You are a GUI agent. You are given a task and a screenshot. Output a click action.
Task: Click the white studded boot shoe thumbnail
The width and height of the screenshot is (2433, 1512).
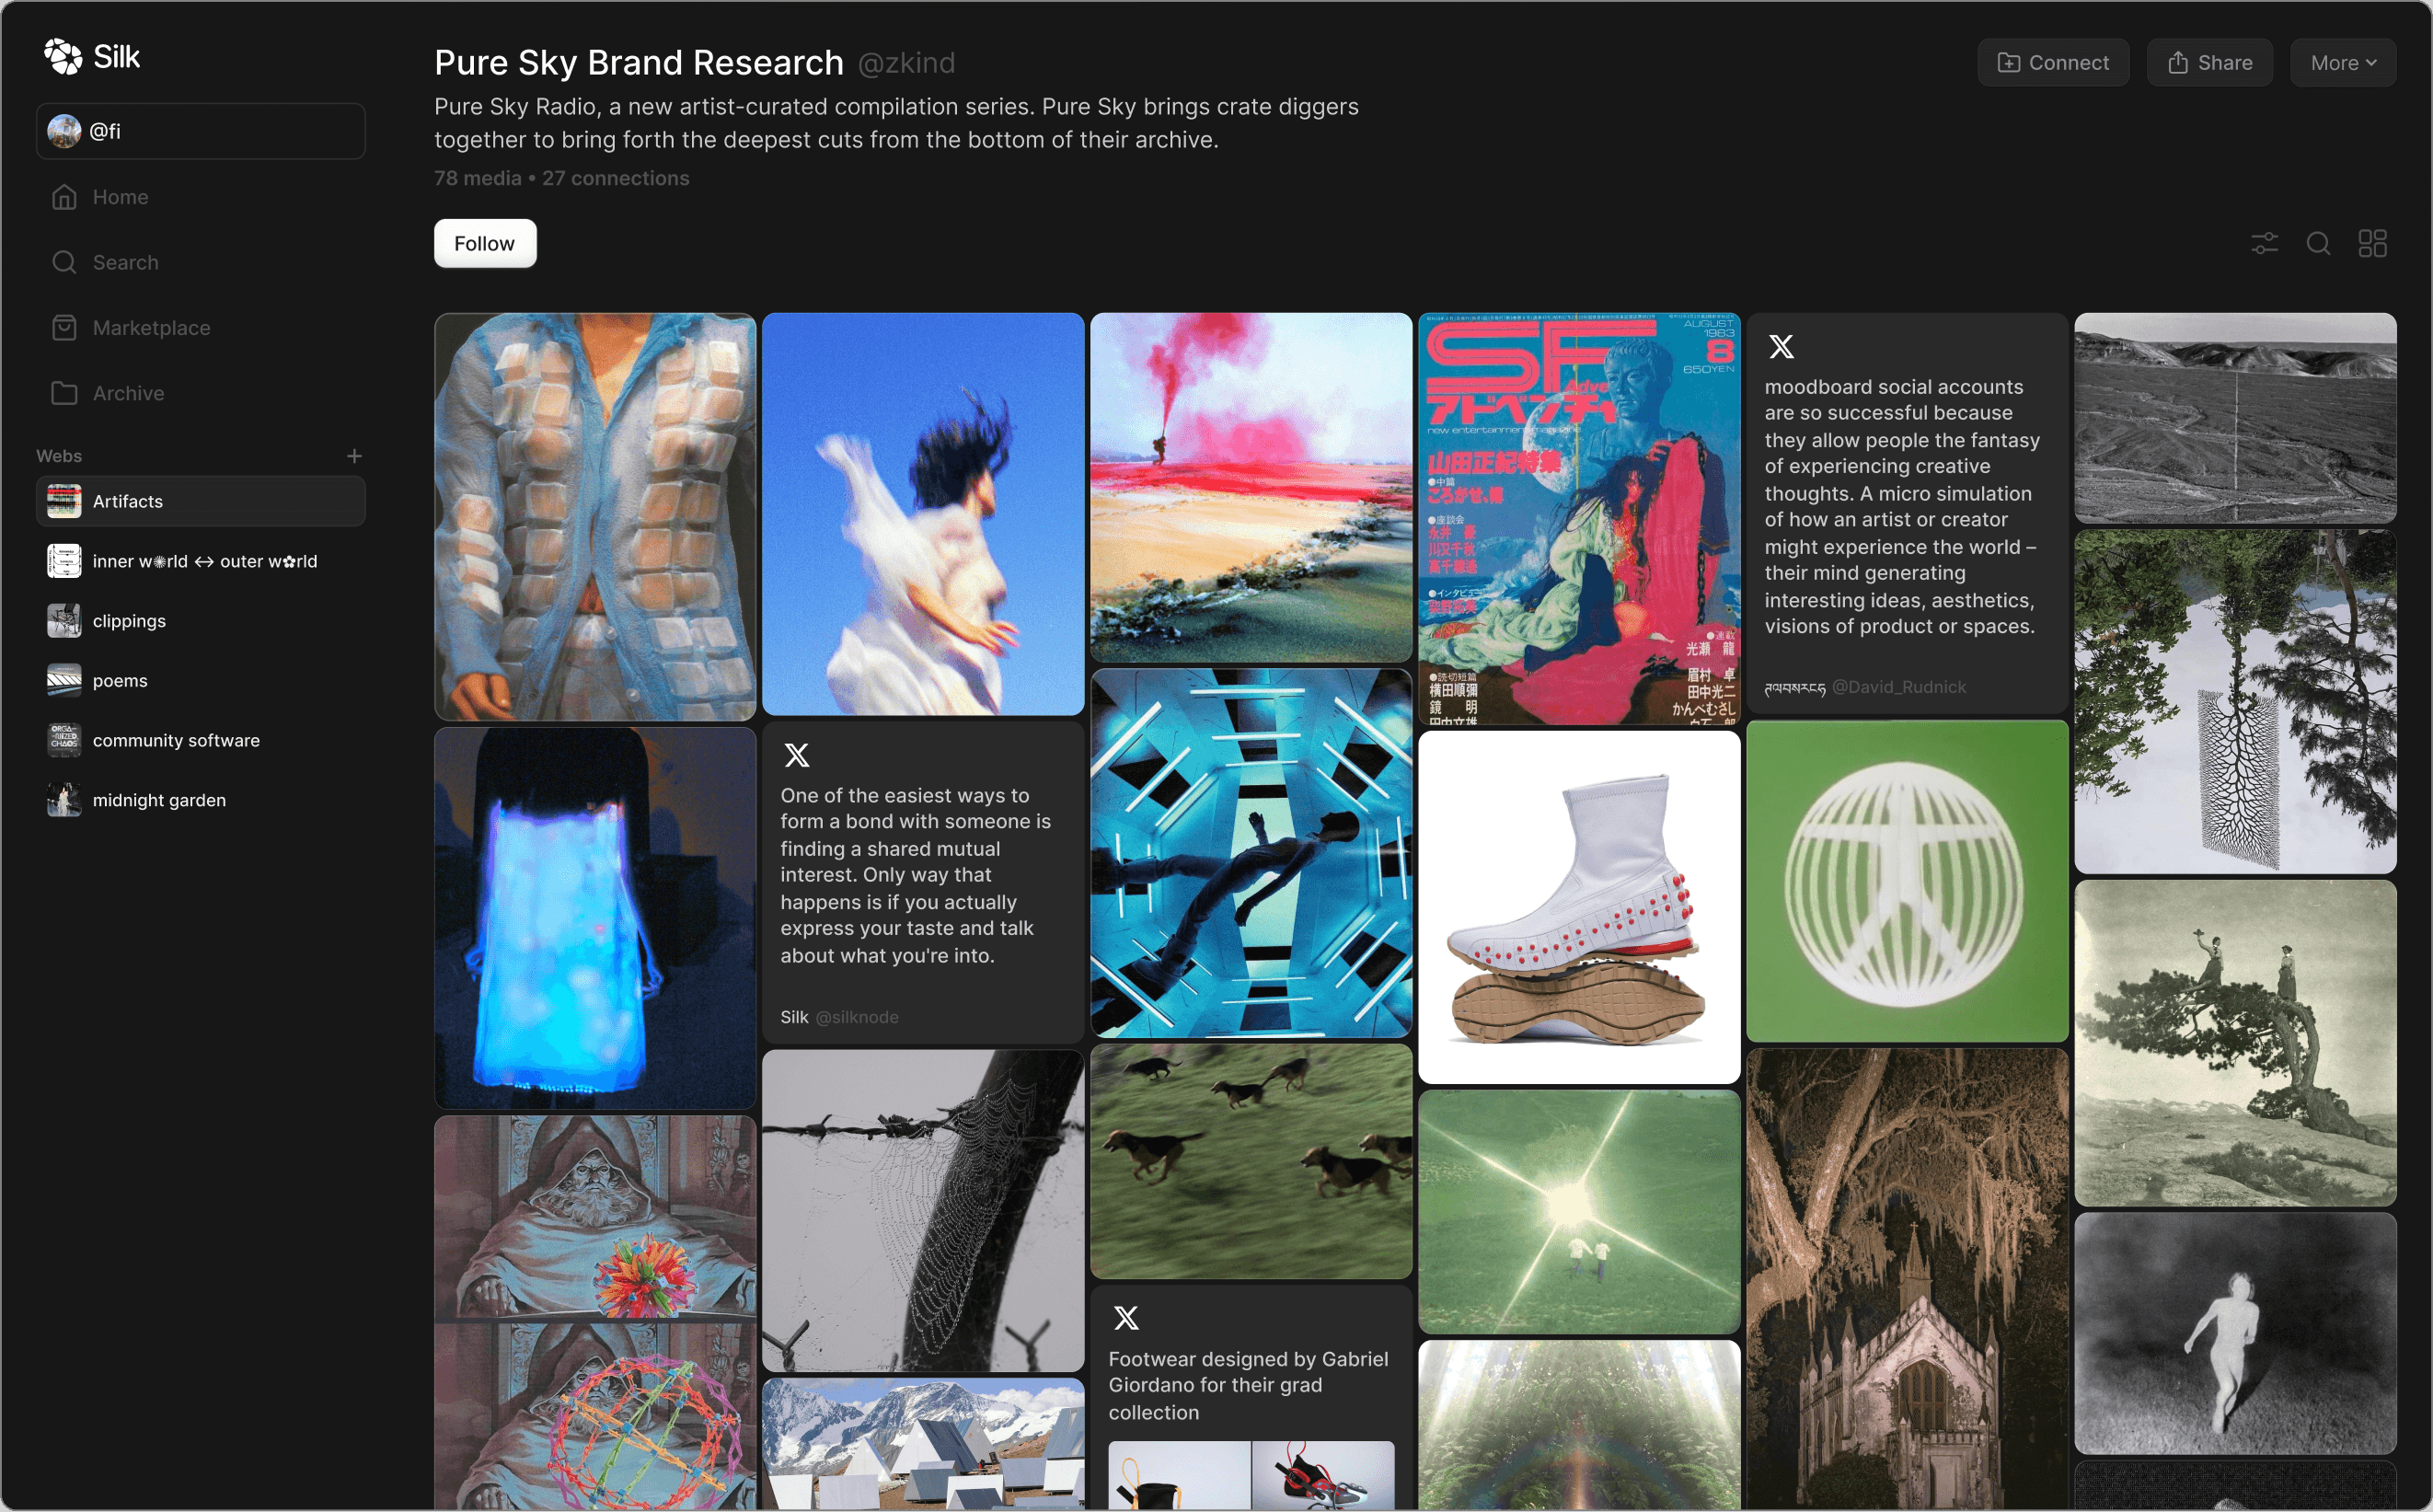pos(1580,906)
